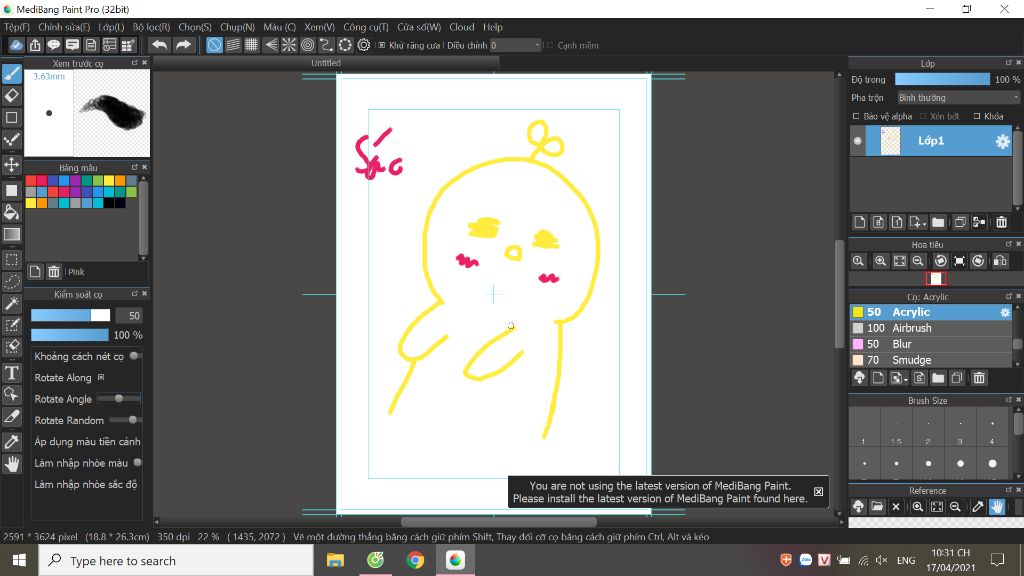Image resolution: width=1024 pixels, height=576 pixels.
Task: Hide layer Lớp1 using visibility dot
Action: pyautogui.click(x=857, y=141)
